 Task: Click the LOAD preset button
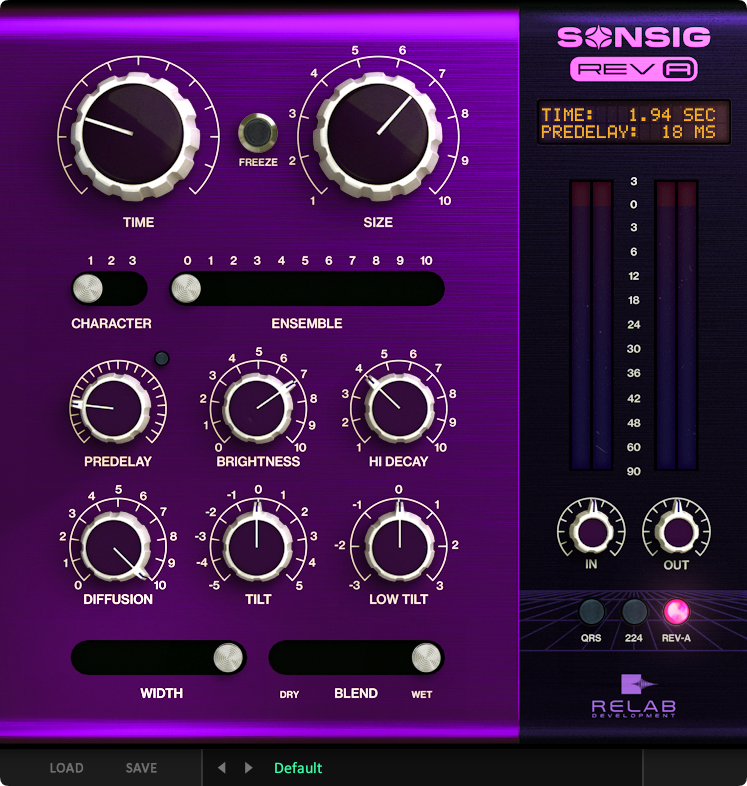coord(67,768)
